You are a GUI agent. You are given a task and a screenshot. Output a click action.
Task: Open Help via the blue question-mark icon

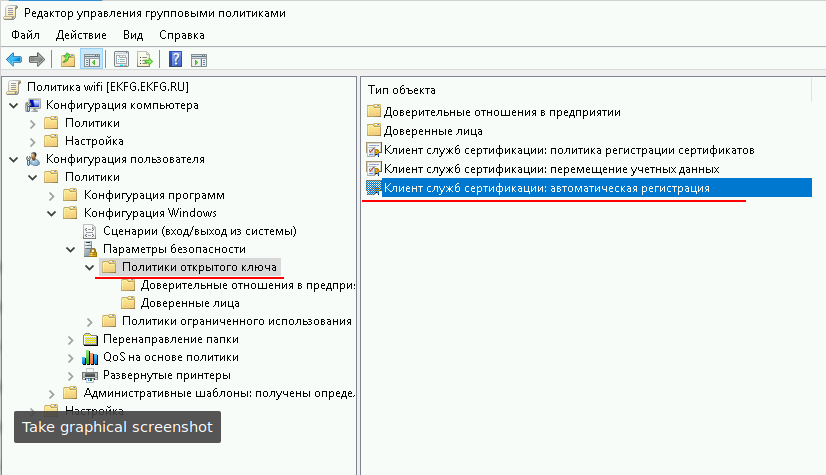coord(176,60)
